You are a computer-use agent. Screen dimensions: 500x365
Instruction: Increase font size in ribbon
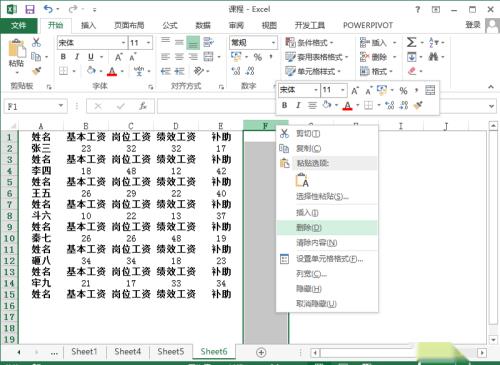[119, 57]
